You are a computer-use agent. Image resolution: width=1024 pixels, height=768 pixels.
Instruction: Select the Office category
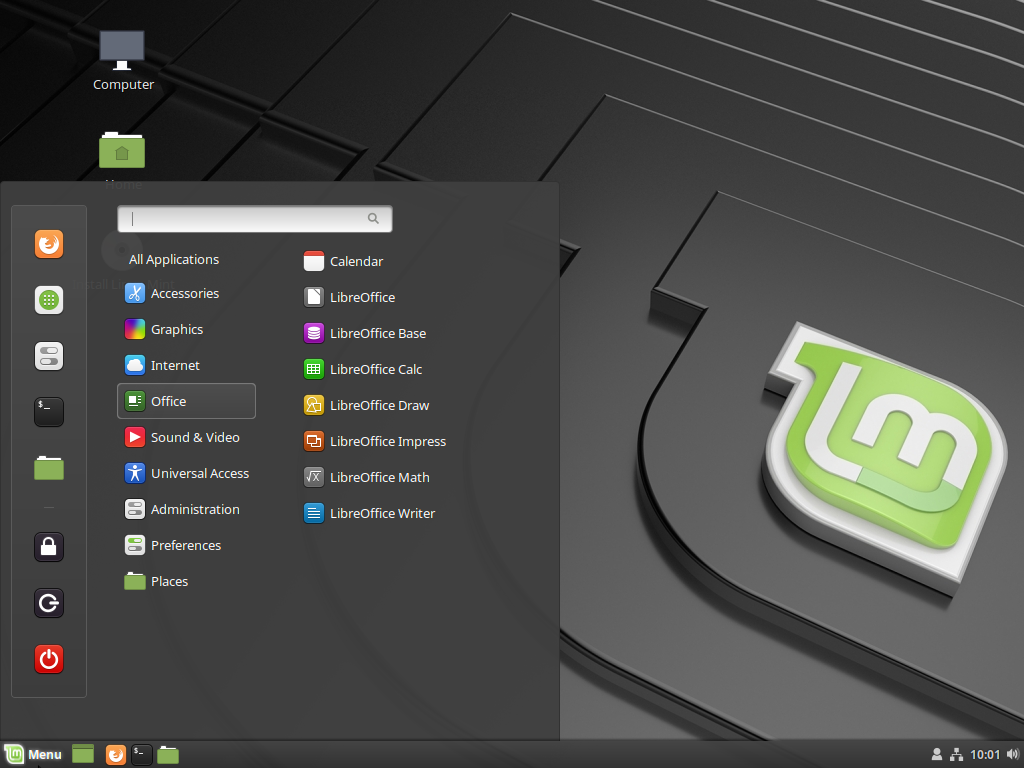click(169, 401)
